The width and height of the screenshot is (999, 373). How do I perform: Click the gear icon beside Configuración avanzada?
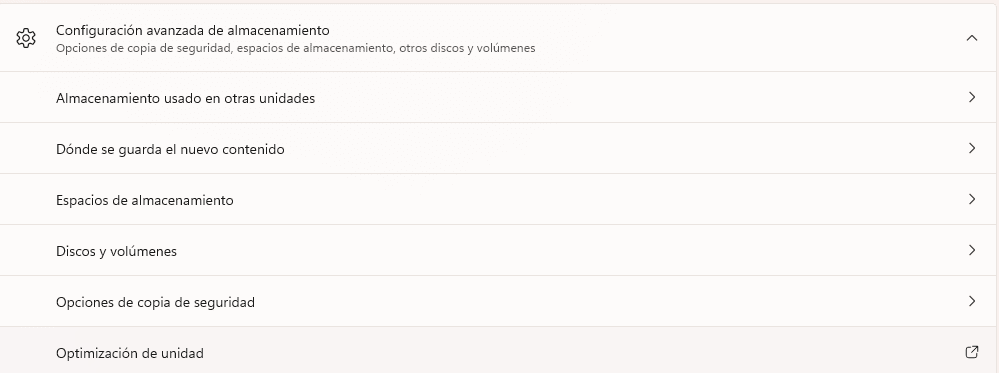click(25, 38)
